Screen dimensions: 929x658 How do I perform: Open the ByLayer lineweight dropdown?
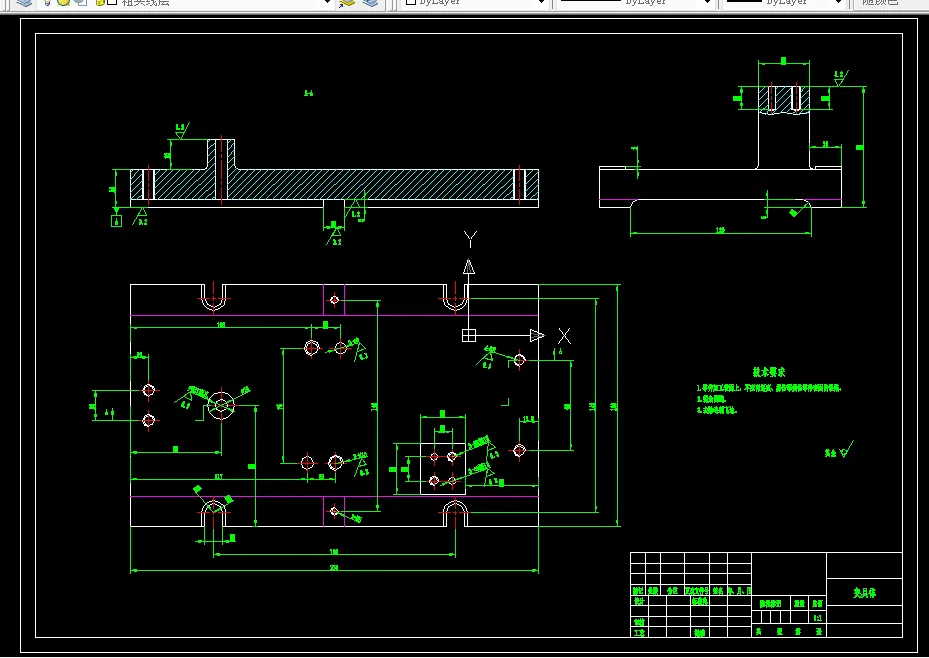click(x=784, y=2)
